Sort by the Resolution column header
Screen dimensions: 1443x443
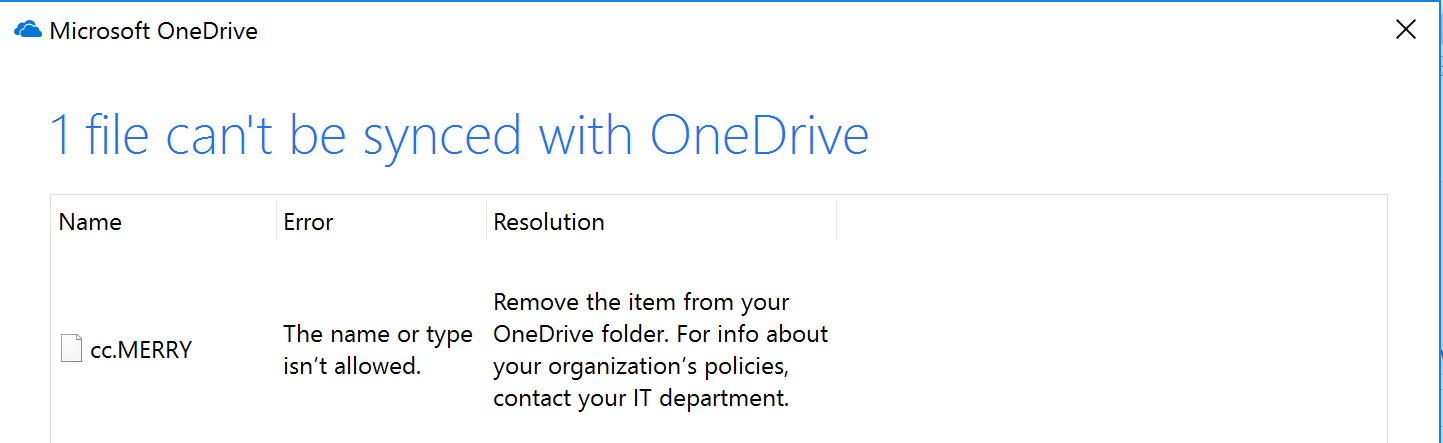[549, 221]
